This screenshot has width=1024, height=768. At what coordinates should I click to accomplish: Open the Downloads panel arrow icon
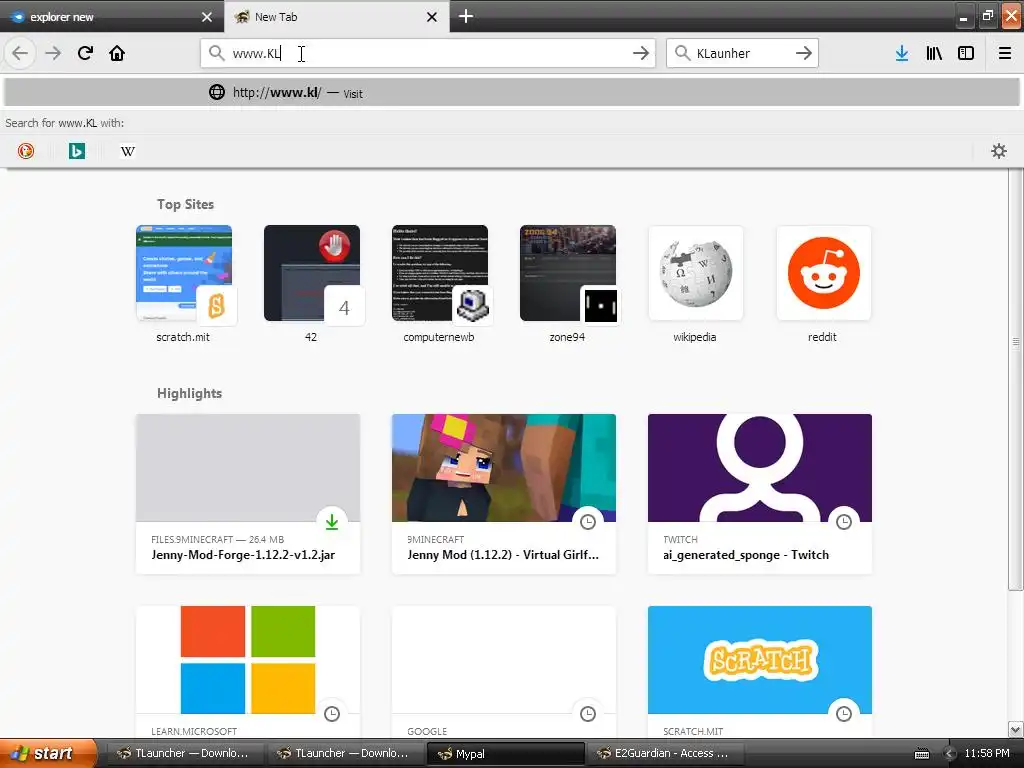click(902, 53)
